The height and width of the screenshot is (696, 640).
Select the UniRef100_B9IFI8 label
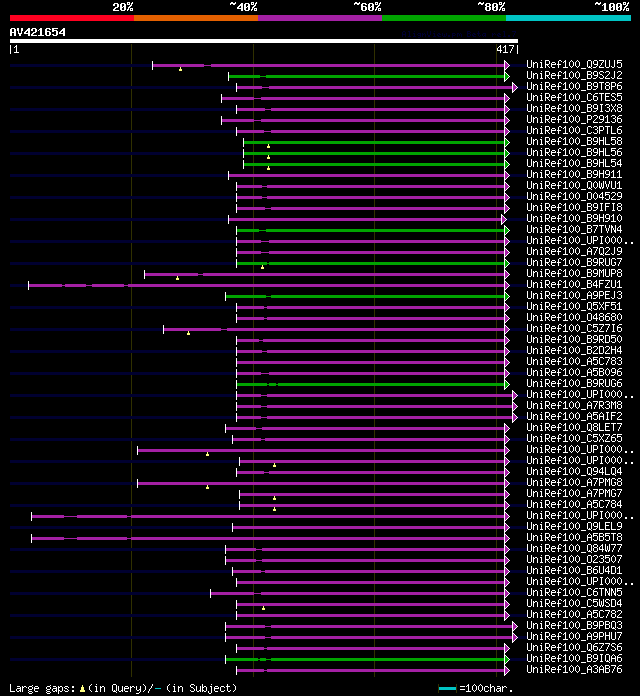(x=574, y=207)
